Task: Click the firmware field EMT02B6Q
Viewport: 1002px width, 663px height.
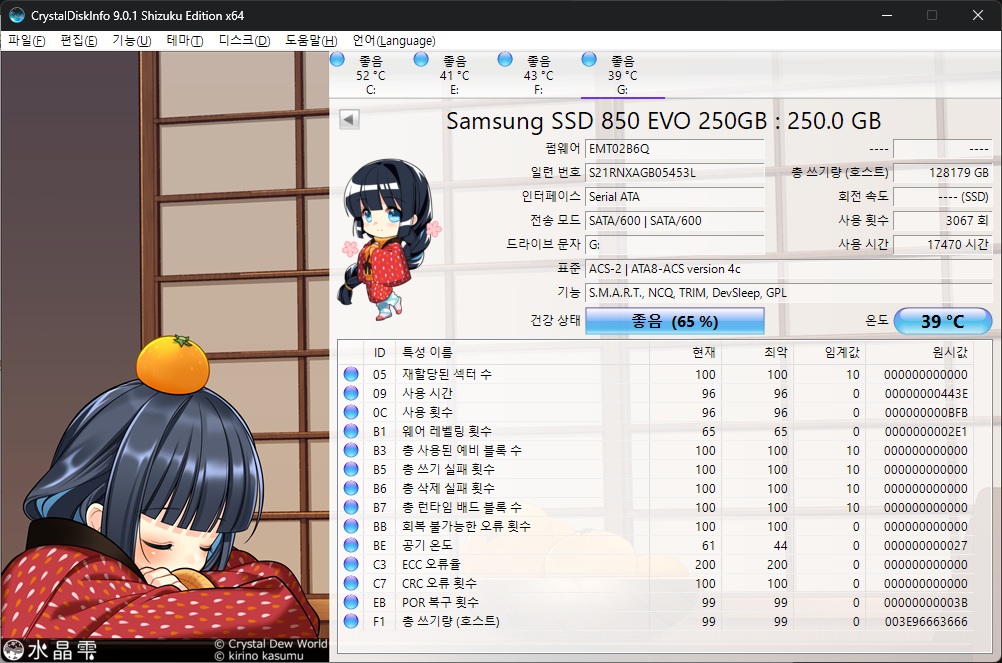Action: (x=675, y=149)
